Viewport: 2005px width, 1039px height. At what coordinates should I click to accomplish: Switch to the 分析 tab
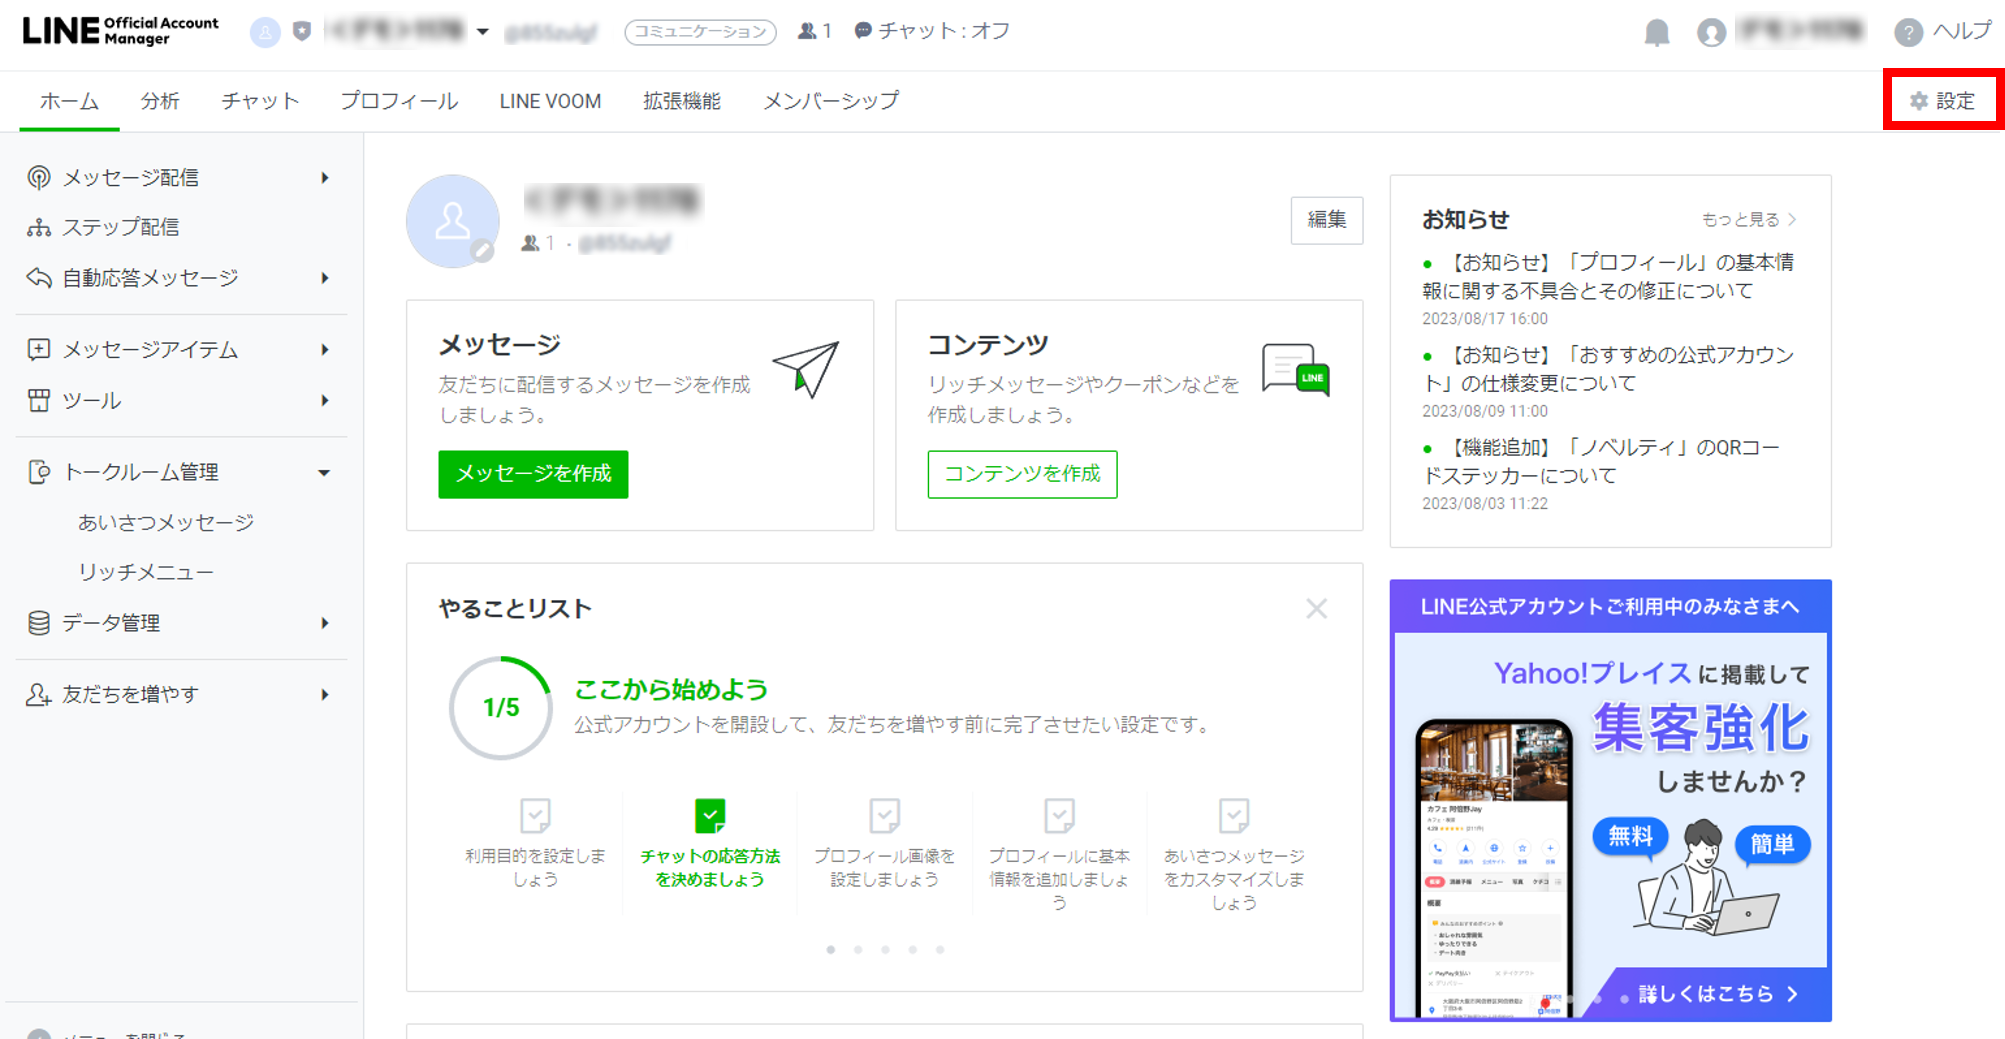pyautogui.click(x=160, y=101)
